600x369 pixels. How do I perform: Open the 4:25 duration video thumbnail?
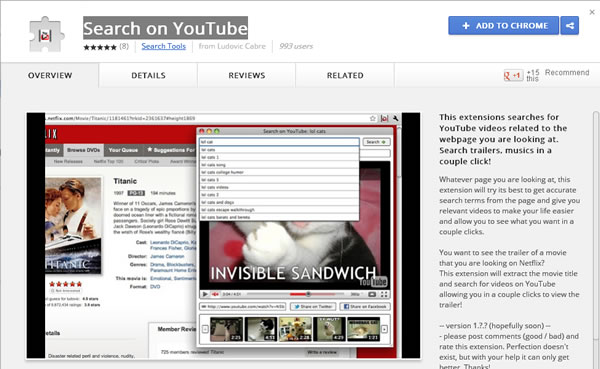coord(329,329)
